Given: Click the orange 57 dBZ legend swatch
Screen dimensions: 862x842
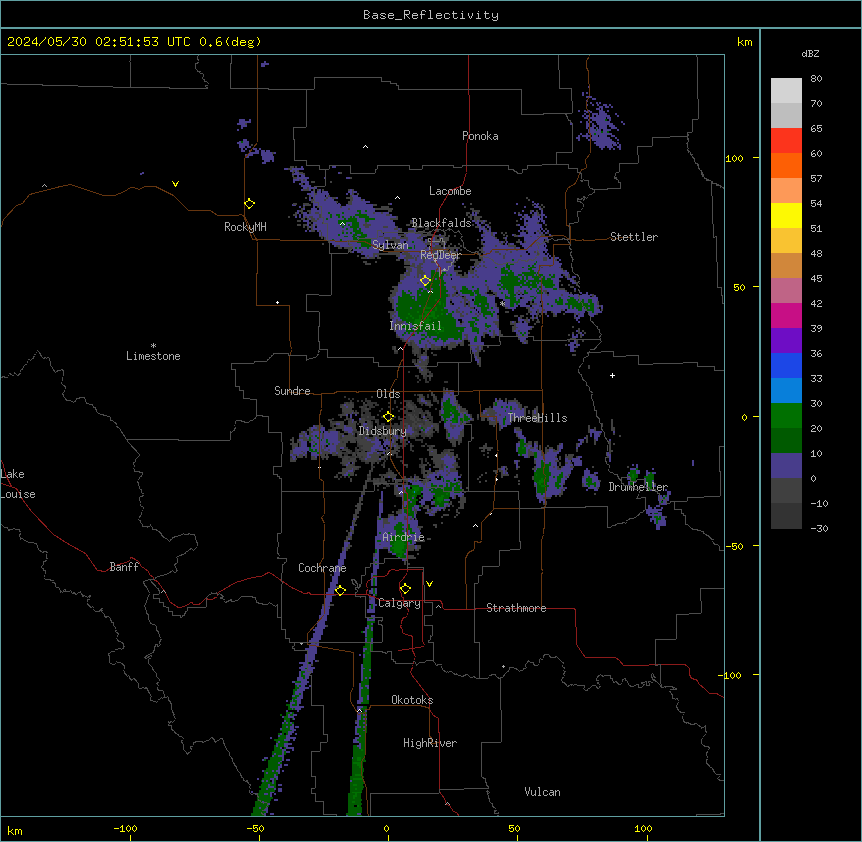Looking at the screenshot, I should click(x=786, y=165).
